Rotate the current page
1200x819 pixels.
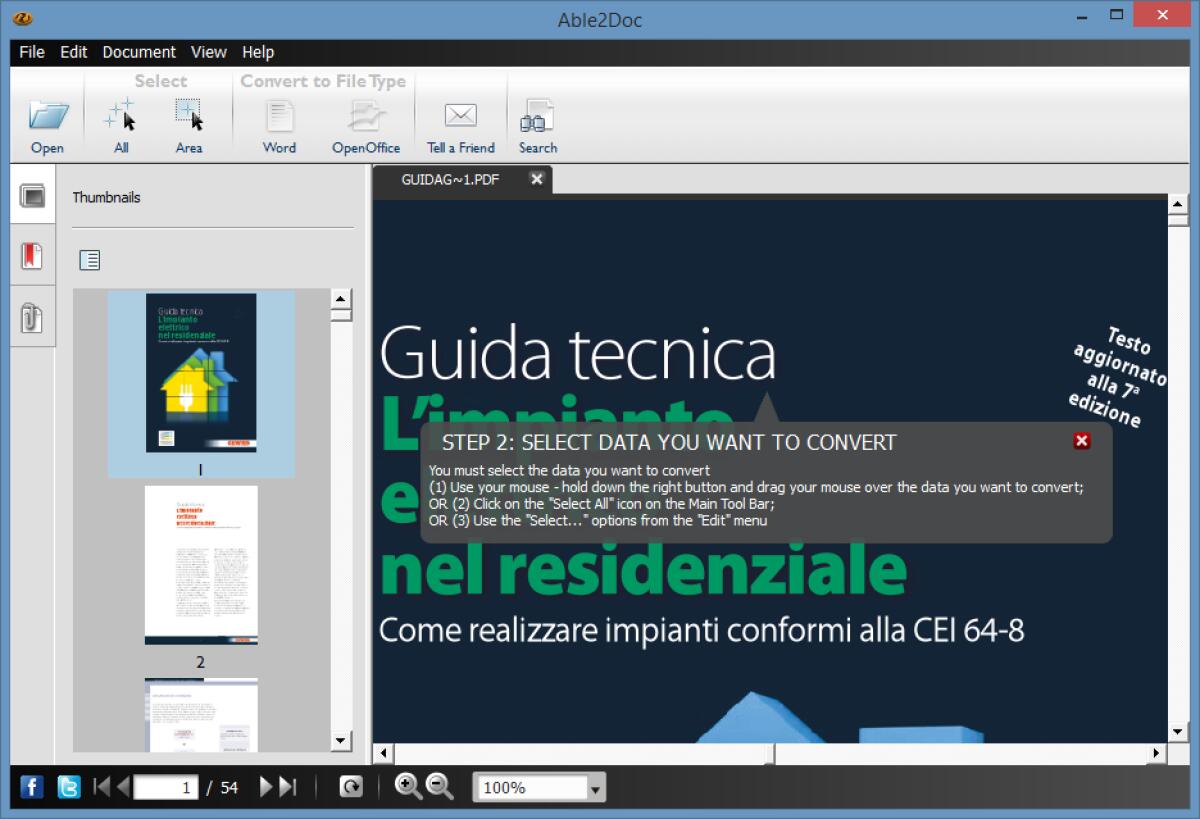pos(350,787)
